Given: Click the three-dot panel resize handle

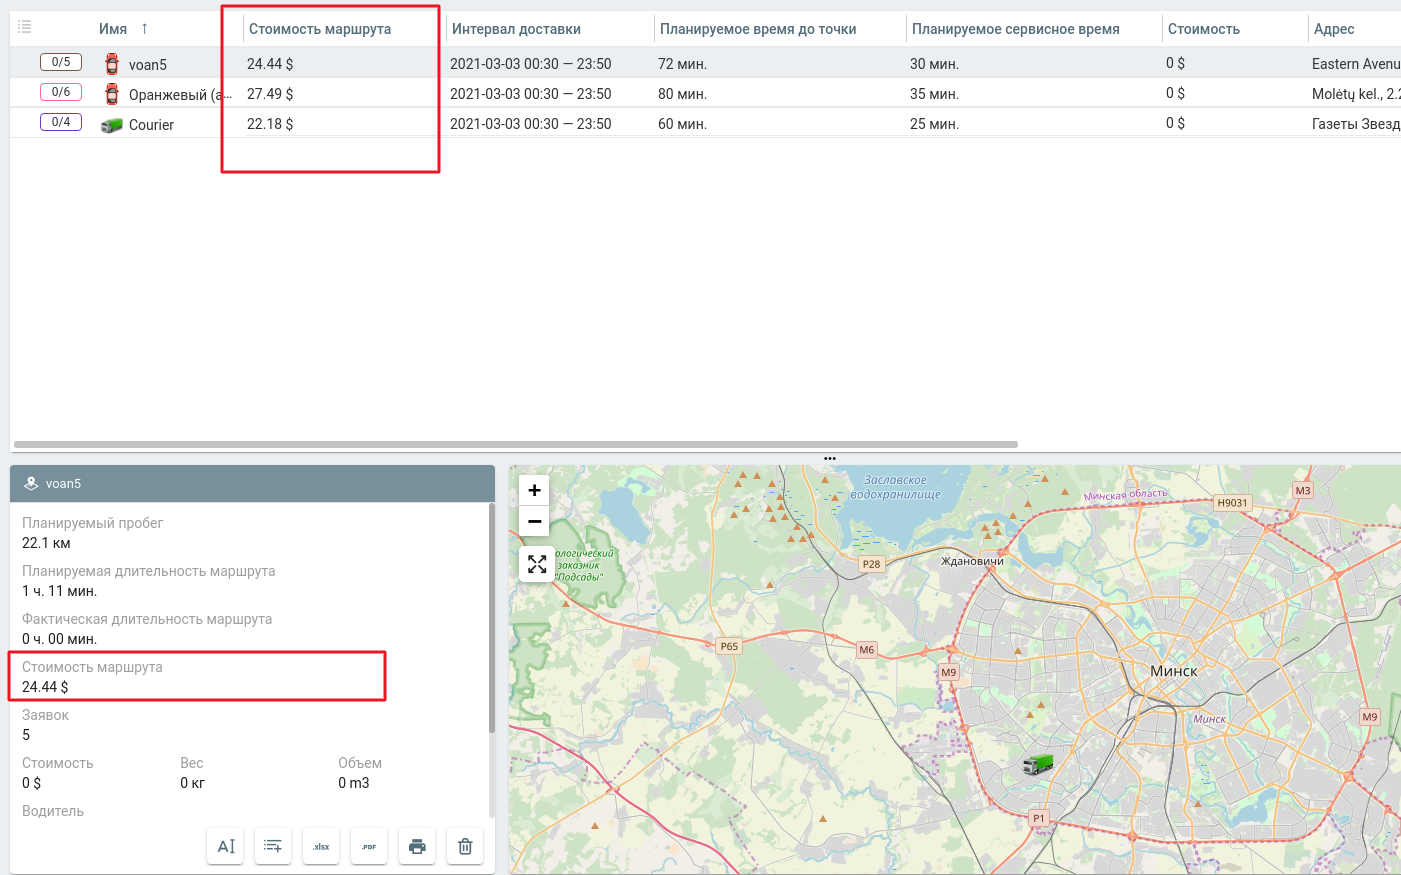Looking at the screenshot, I should pyautogui.click(x=830, y=458).
